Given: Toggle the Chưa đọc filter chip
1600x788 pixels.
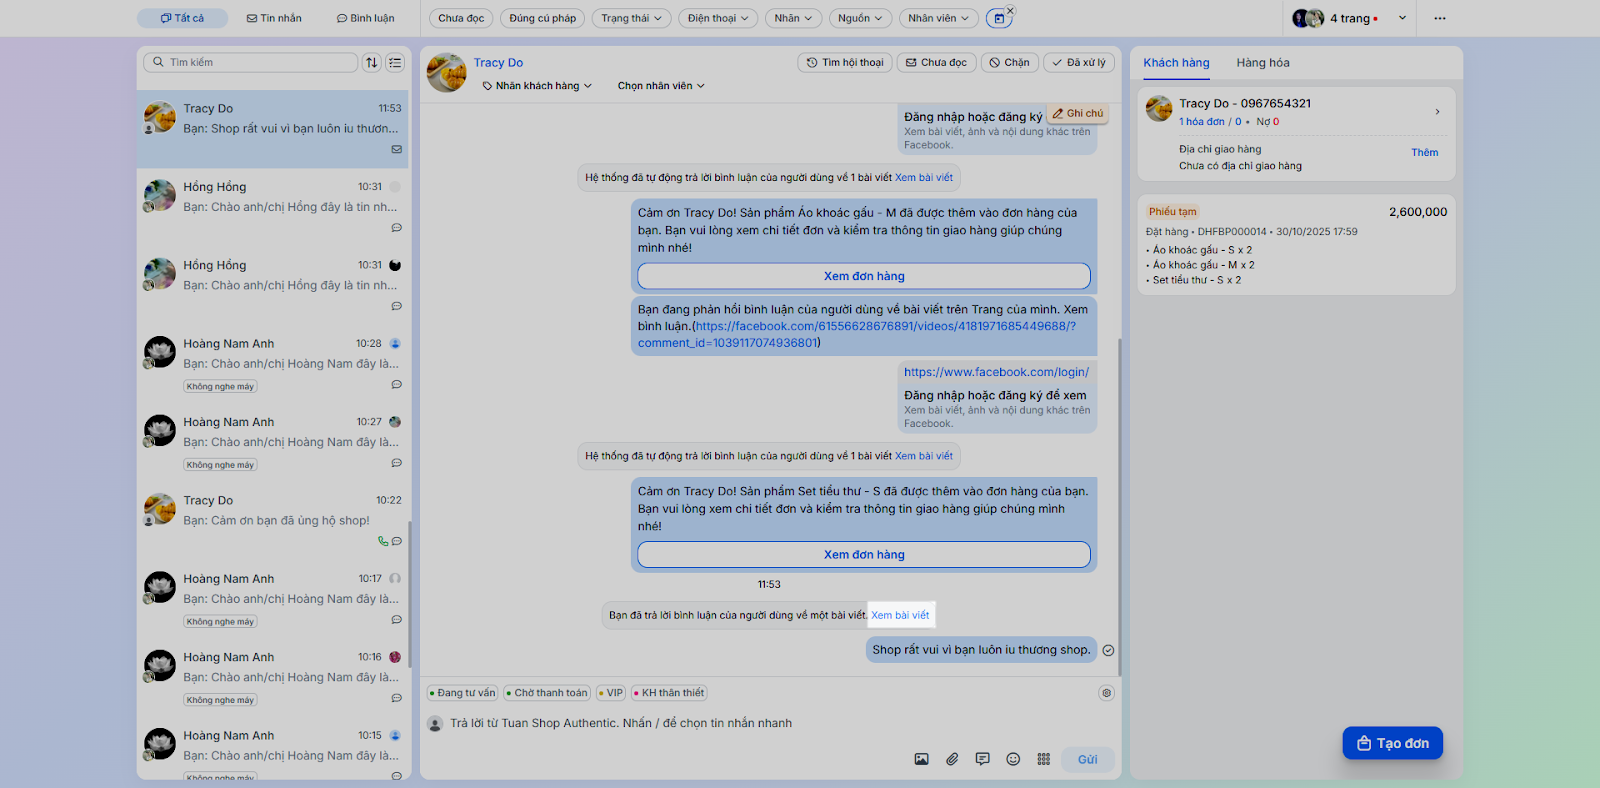Looking at the screenshot, I should pyautogui.click(x=461, y=18).
